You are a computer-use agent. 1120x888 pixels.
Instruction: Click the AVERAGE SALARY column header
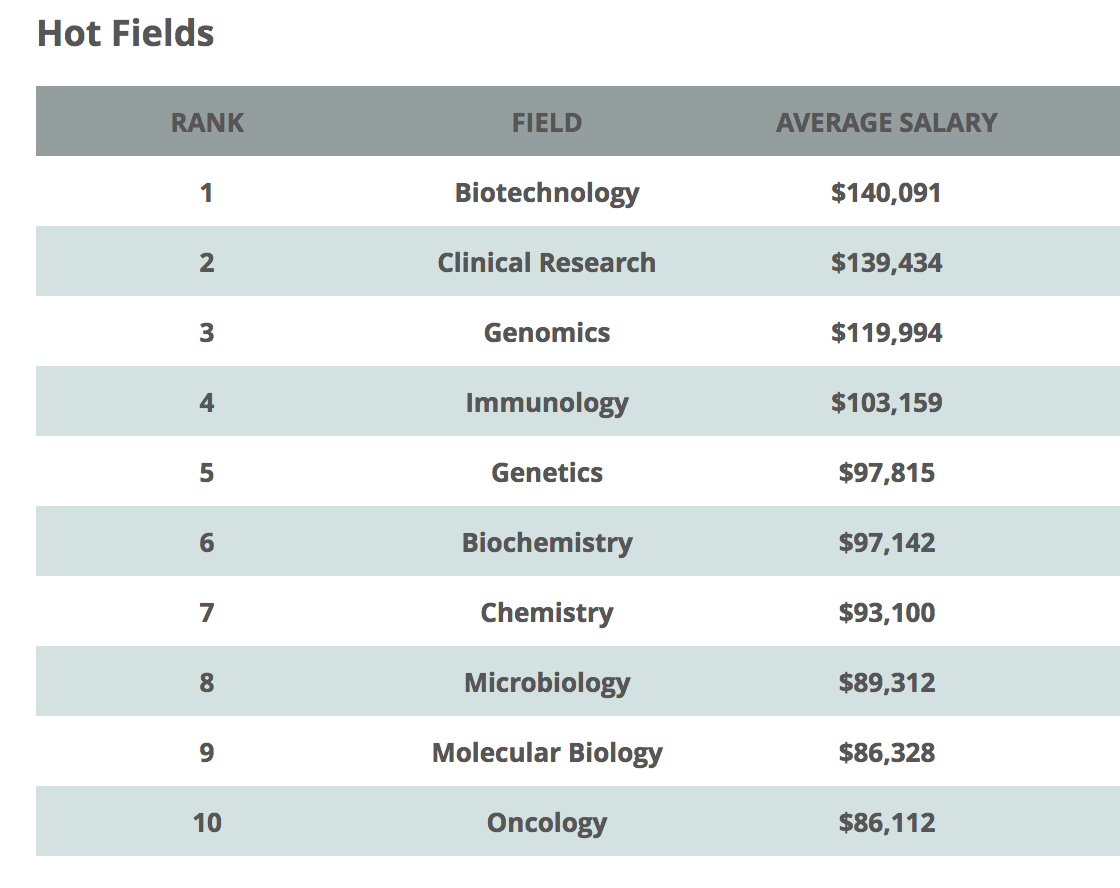[886, 123]
